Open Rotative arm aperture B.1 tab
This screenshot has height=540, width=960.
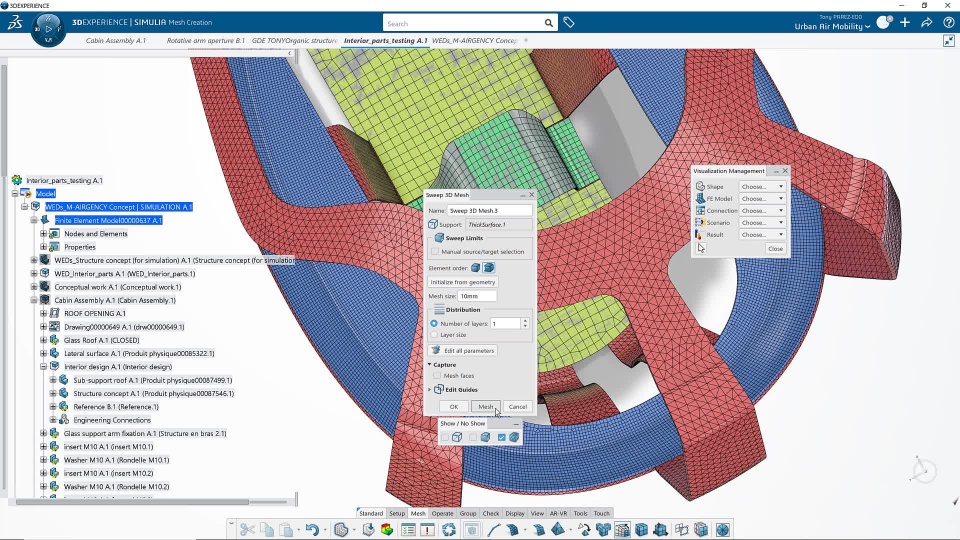coord(206,40)
